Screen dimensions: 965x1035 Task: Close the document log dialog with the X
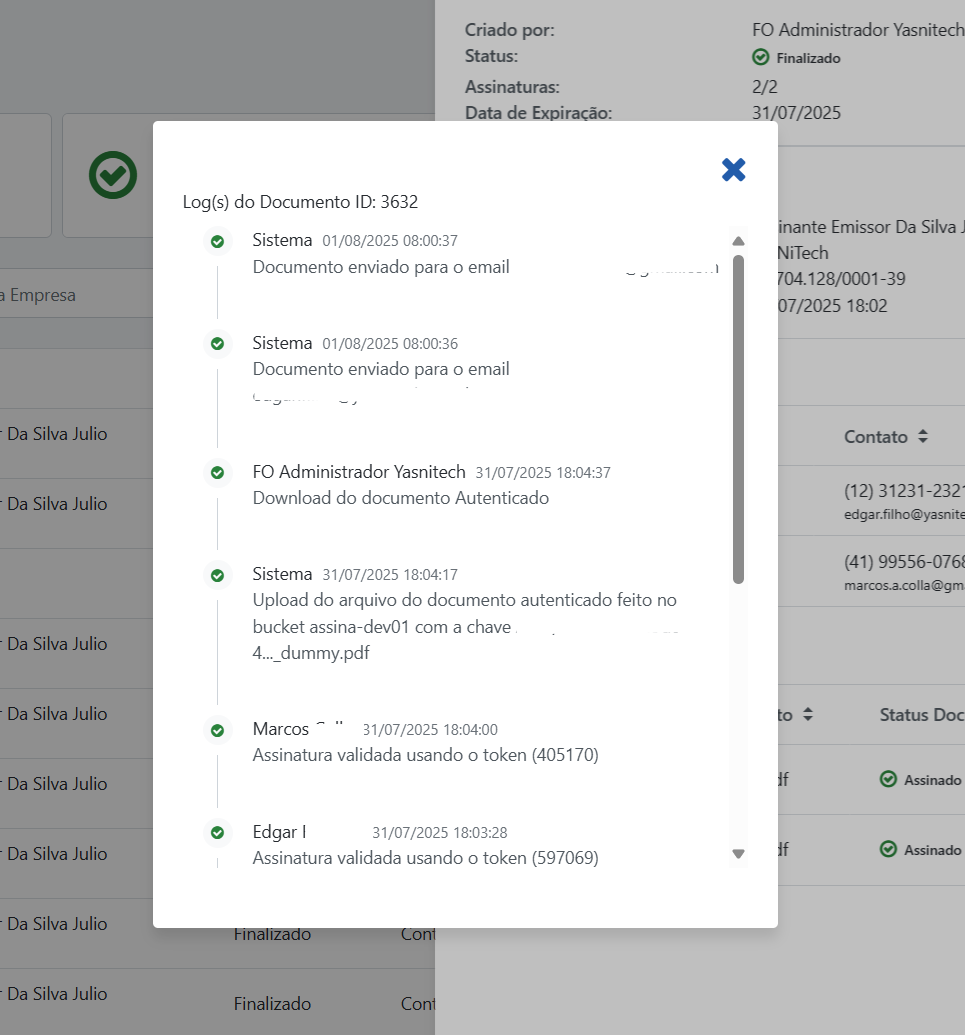click(734, 170)
